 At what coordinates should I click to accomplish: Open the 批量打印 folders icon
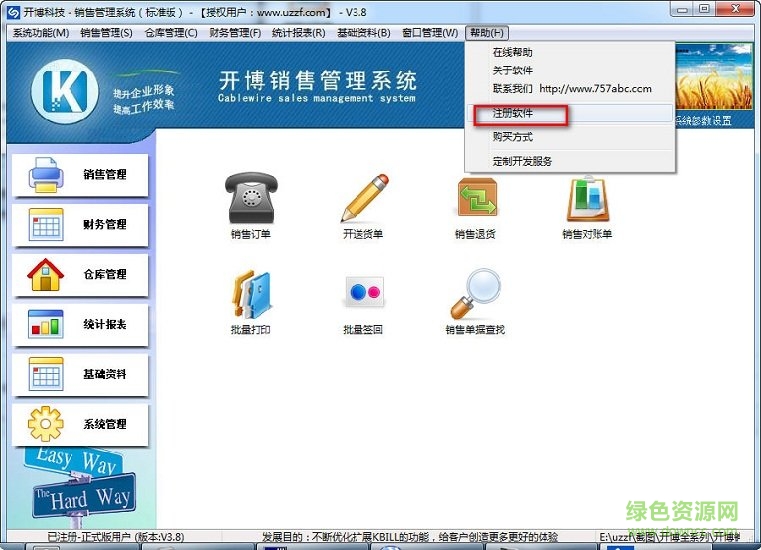point(251,293)
